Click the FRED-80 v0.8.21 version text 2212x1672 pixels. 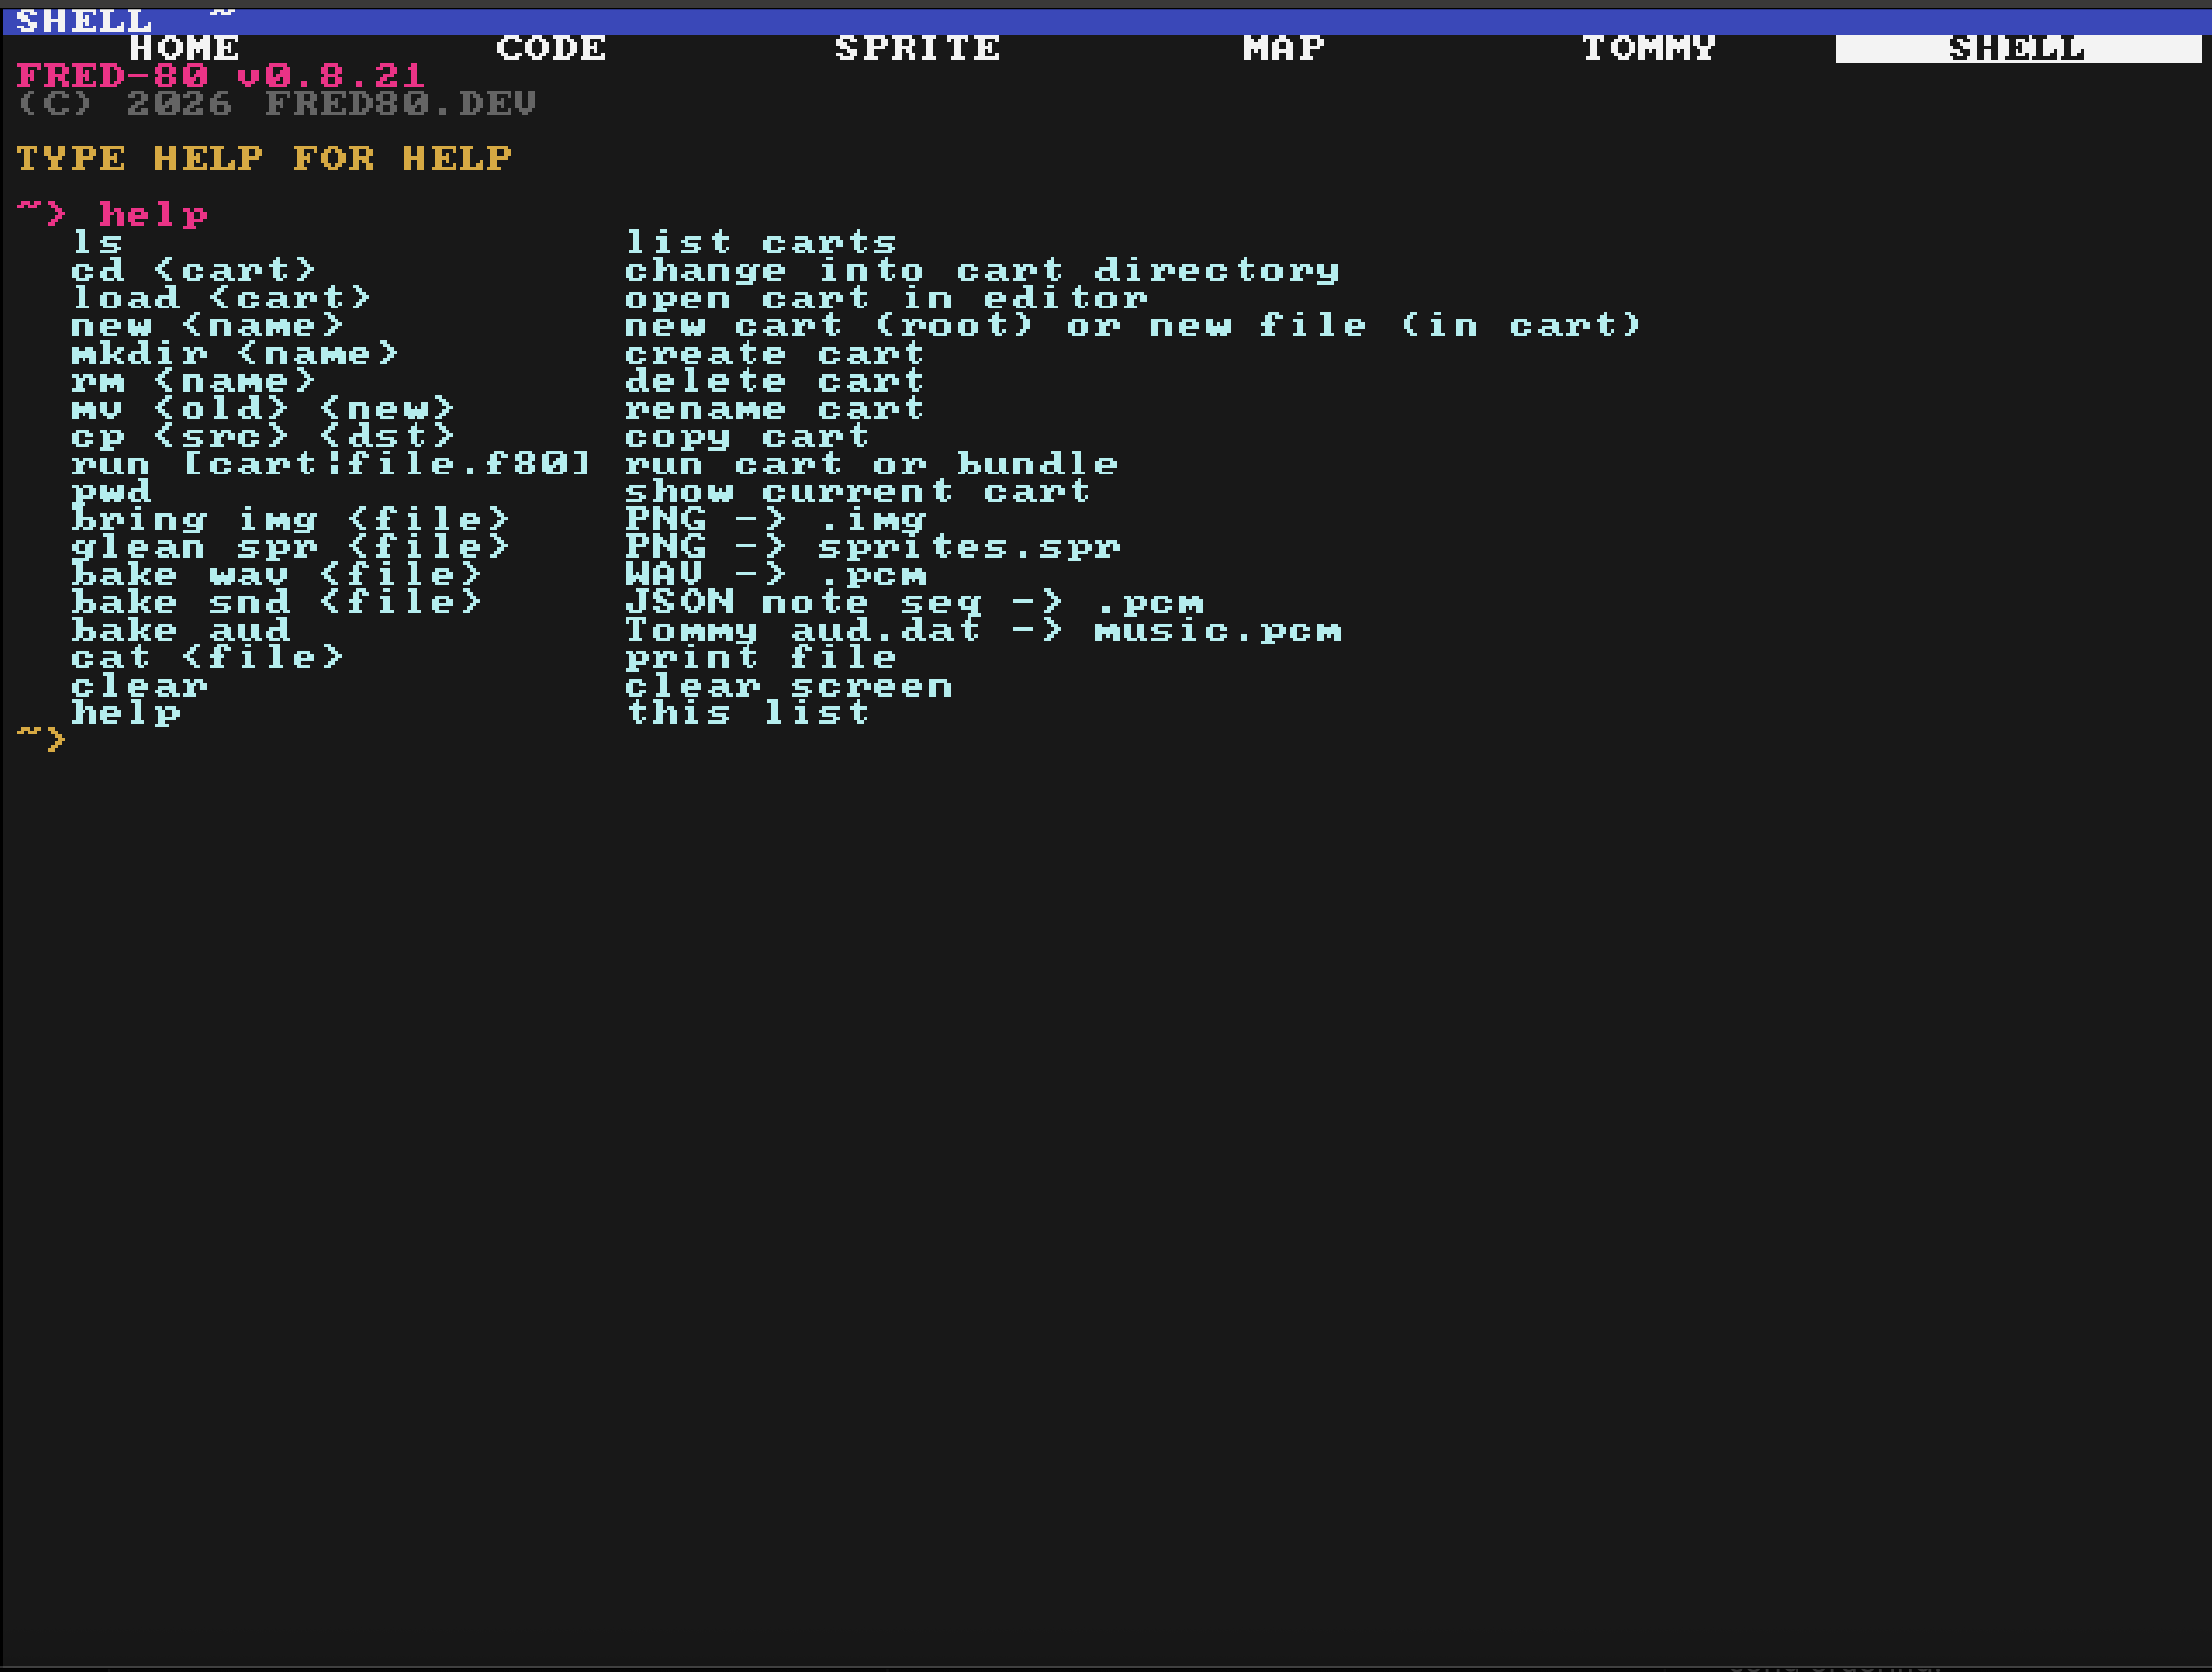(x=221, y=75)
